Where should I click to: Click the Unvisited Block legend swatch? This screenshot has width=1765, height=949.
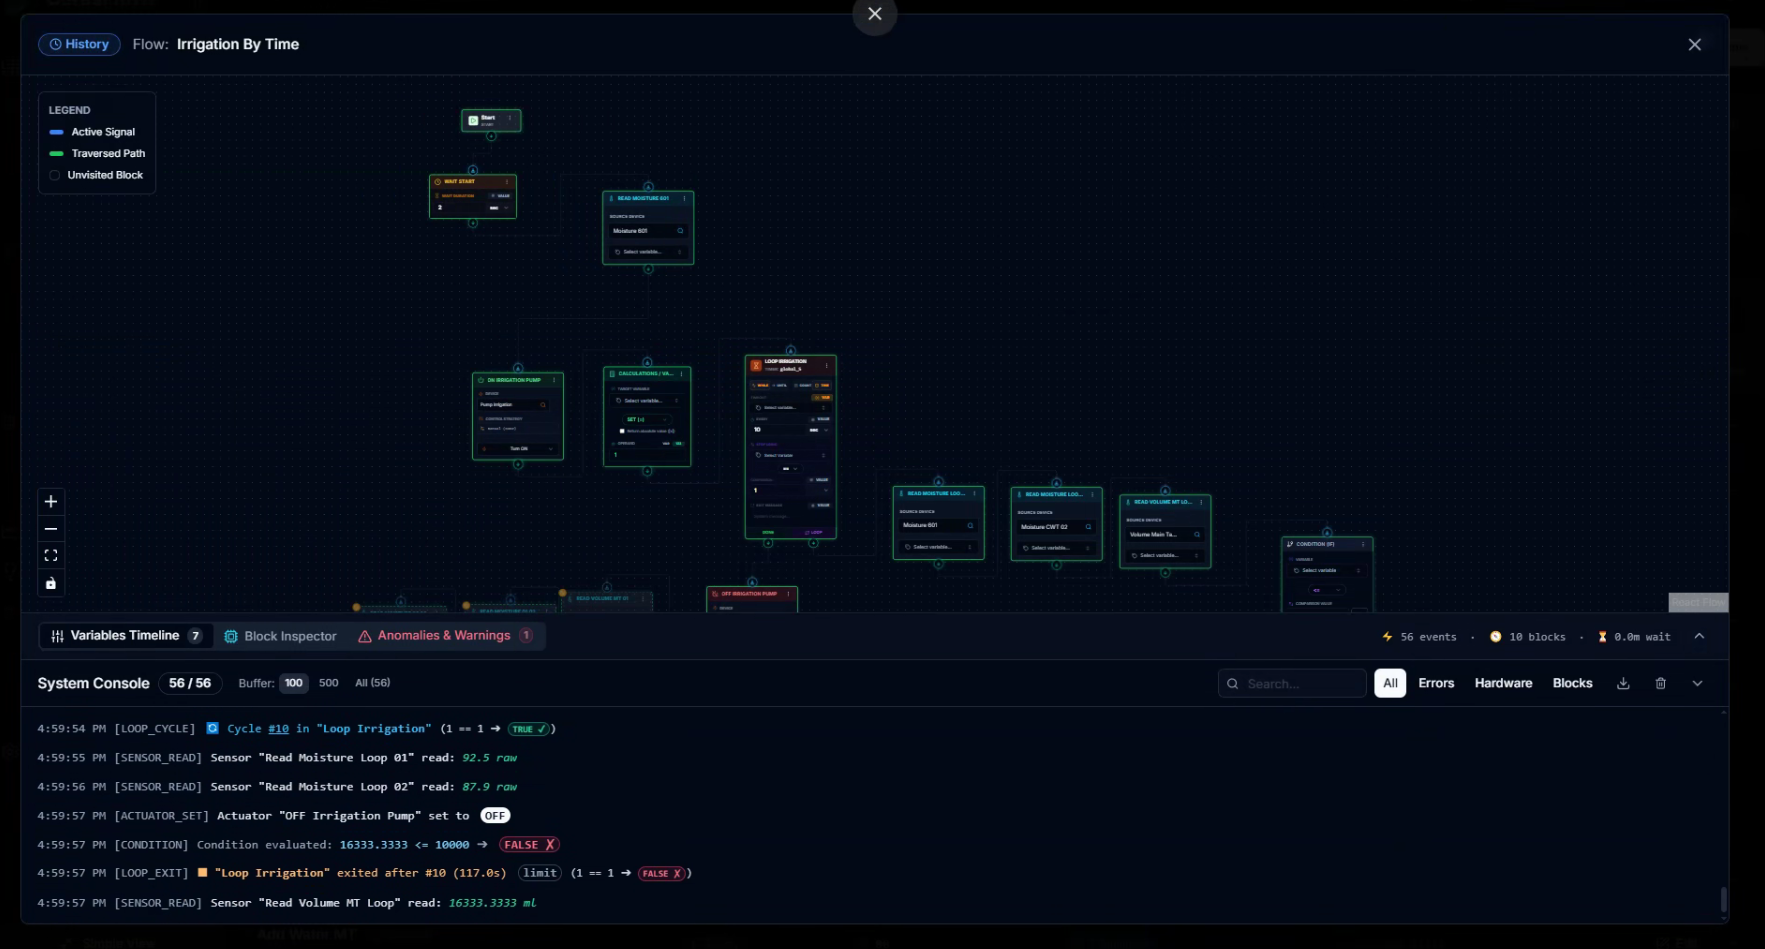tap(55, 175)
